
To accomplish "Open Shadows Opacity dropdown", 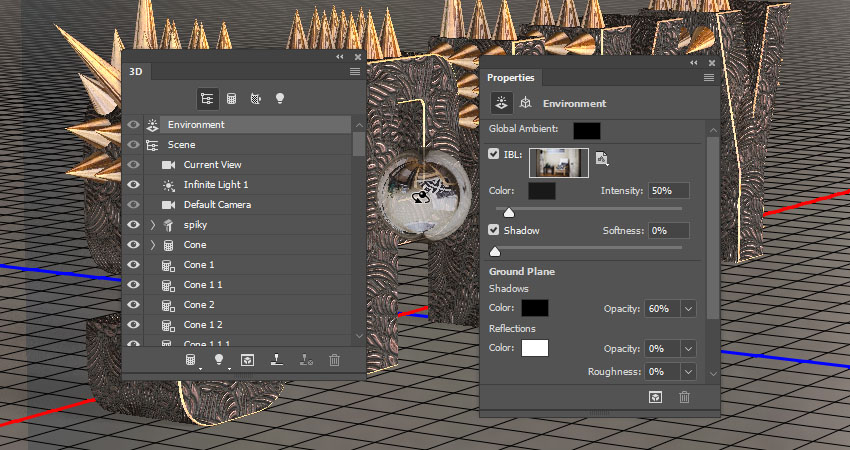I will coord(688,308).
